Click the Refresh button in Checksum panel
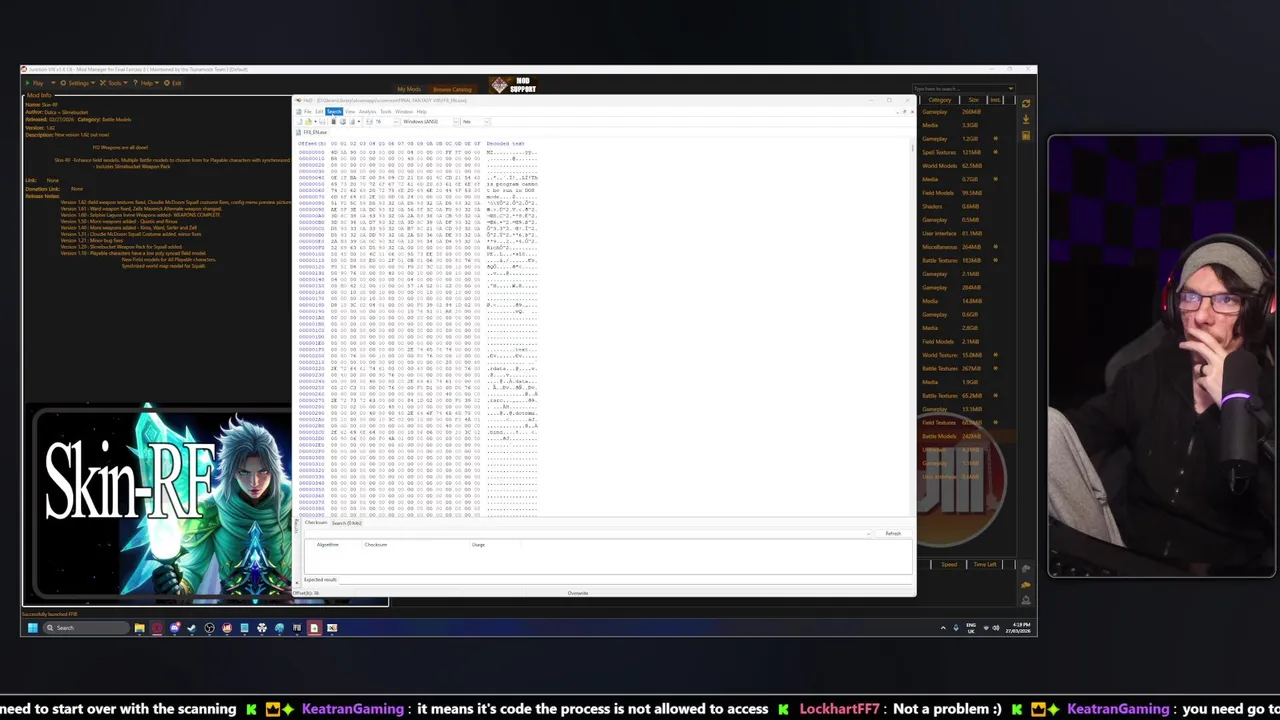 coord(893,533)
